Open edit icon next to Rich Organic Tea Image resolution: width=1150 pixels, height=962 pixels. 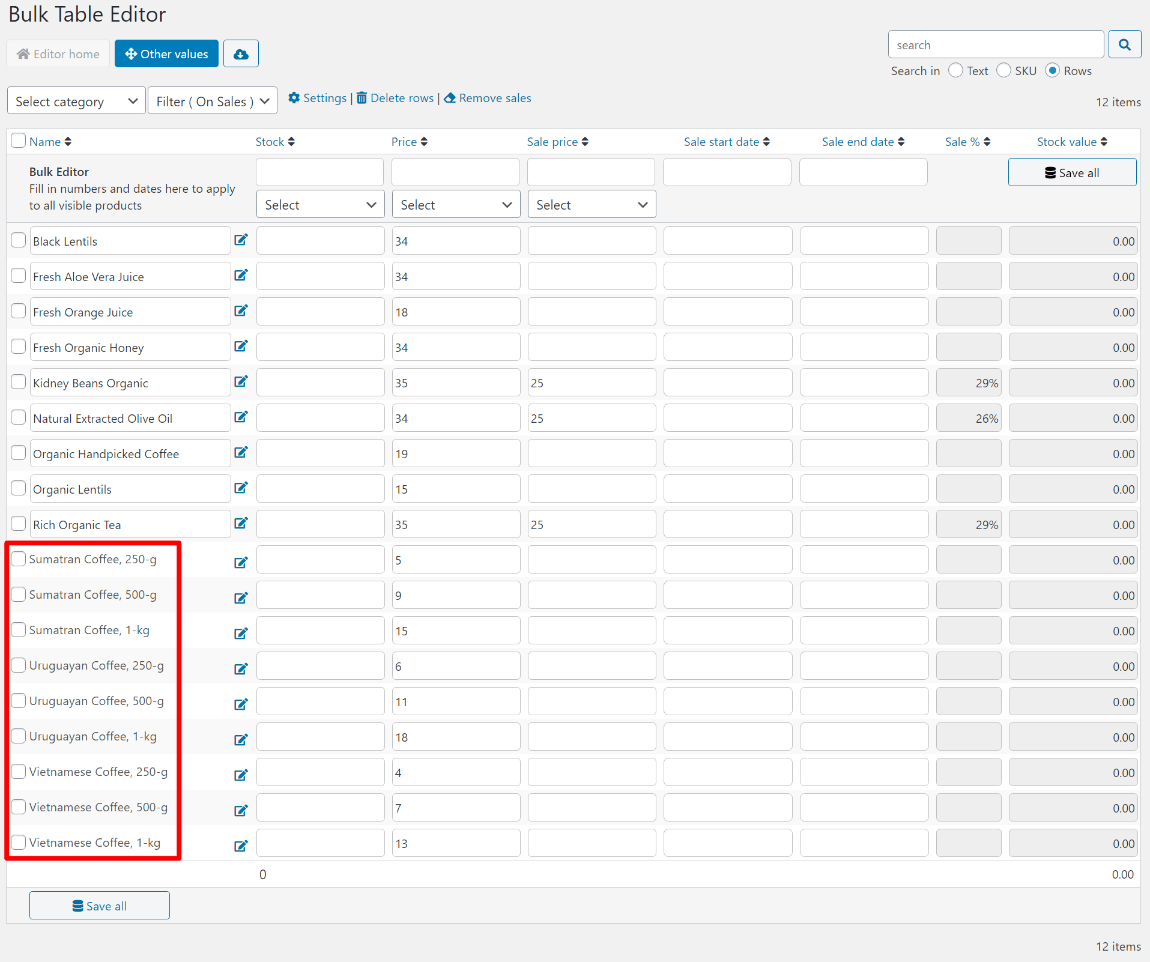[241, 523]
